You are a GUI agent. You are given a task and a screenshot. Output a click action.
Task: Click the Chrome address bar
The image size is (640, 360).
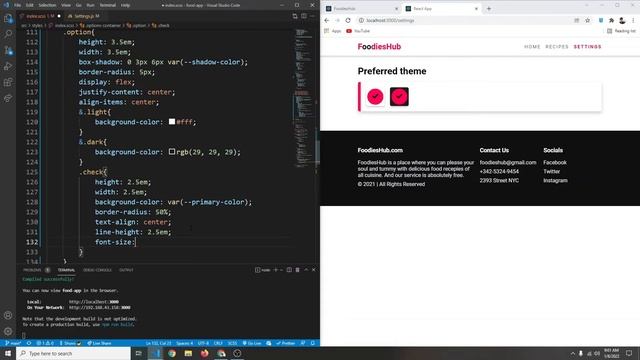(465, 20)
